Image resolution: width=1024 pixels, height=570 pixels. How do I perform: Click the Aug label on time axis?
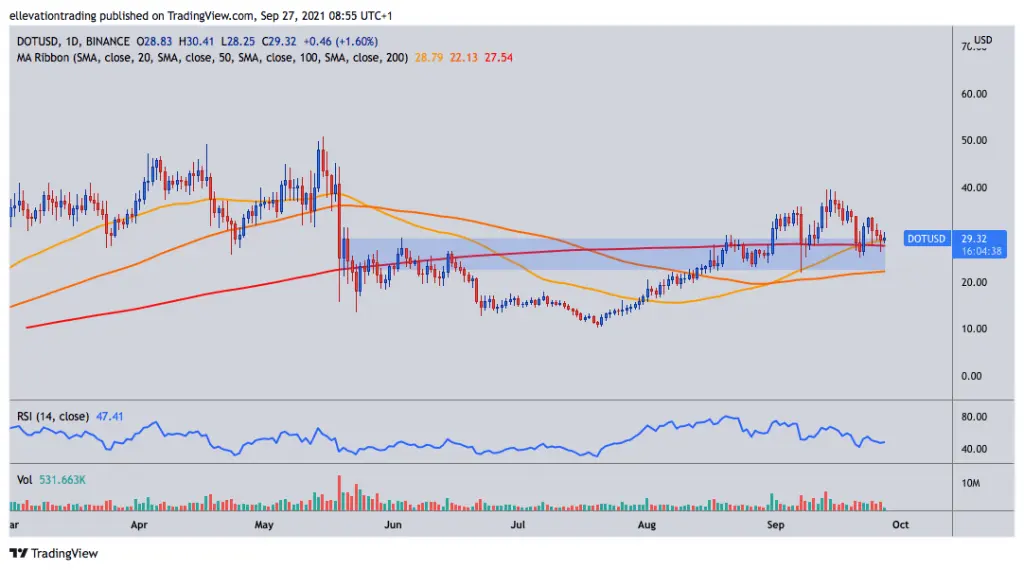647,524
